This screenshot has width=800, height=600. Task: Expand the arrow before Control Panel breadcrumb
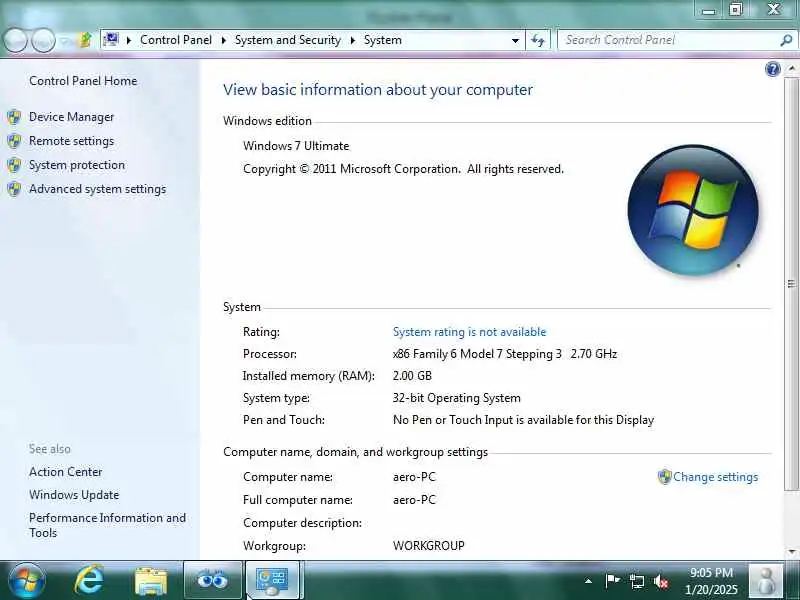(129, 40)
